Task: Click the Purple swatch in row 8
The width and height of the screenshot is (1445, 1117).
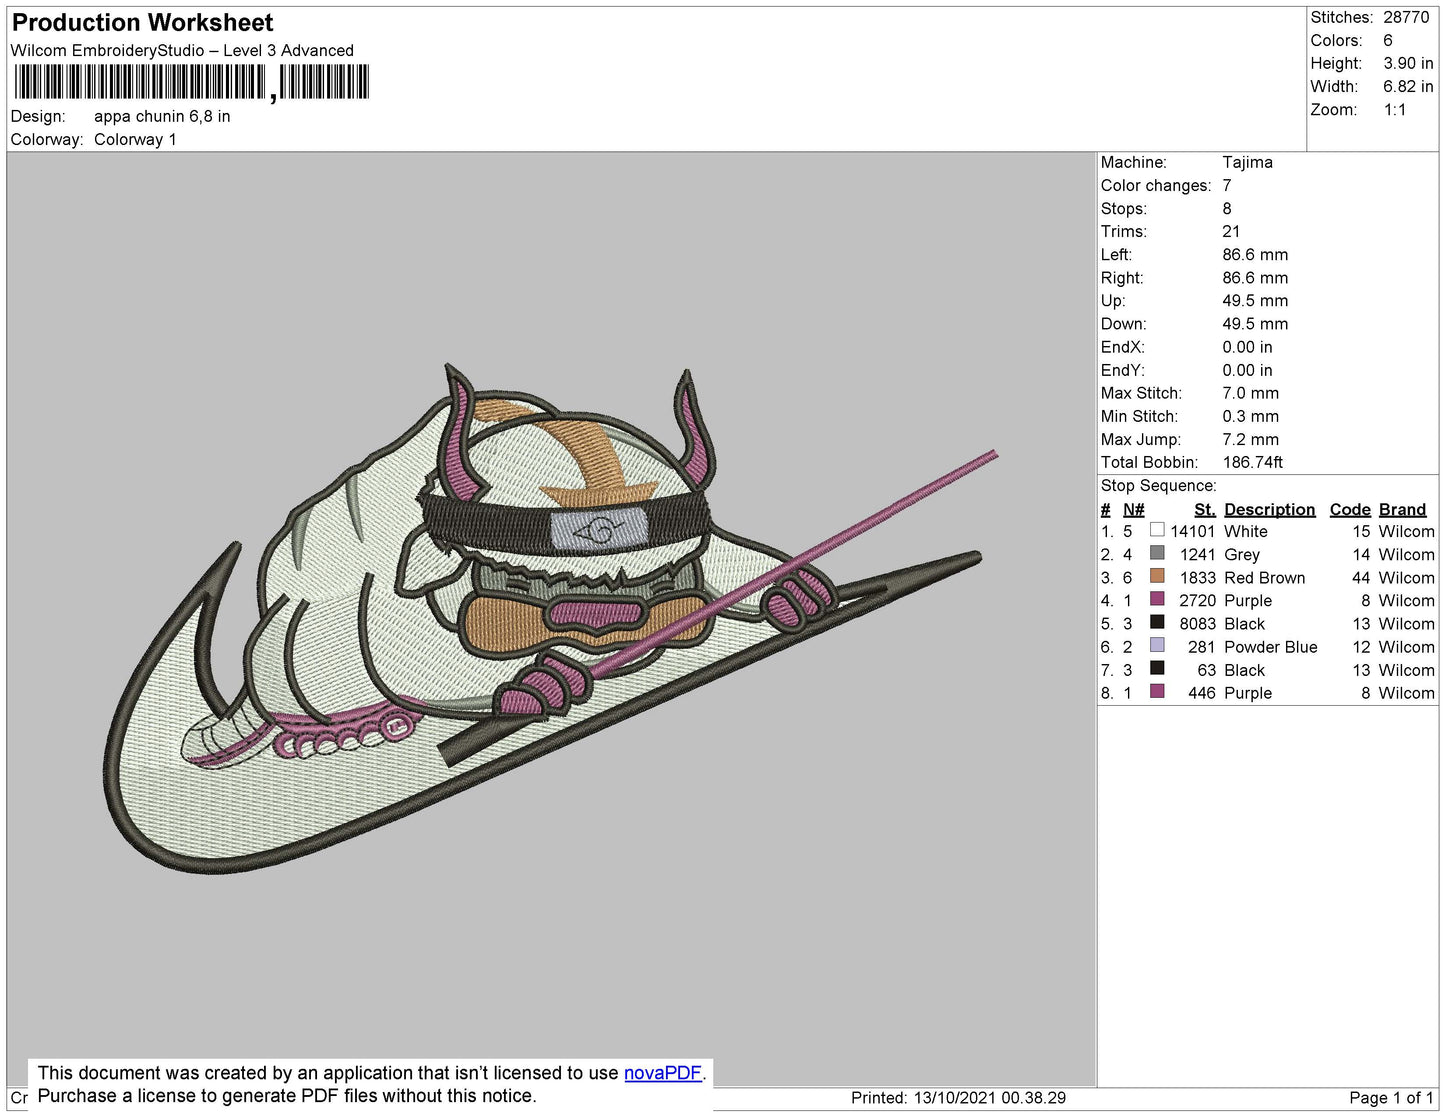Action: click(x=1157, y=691)
